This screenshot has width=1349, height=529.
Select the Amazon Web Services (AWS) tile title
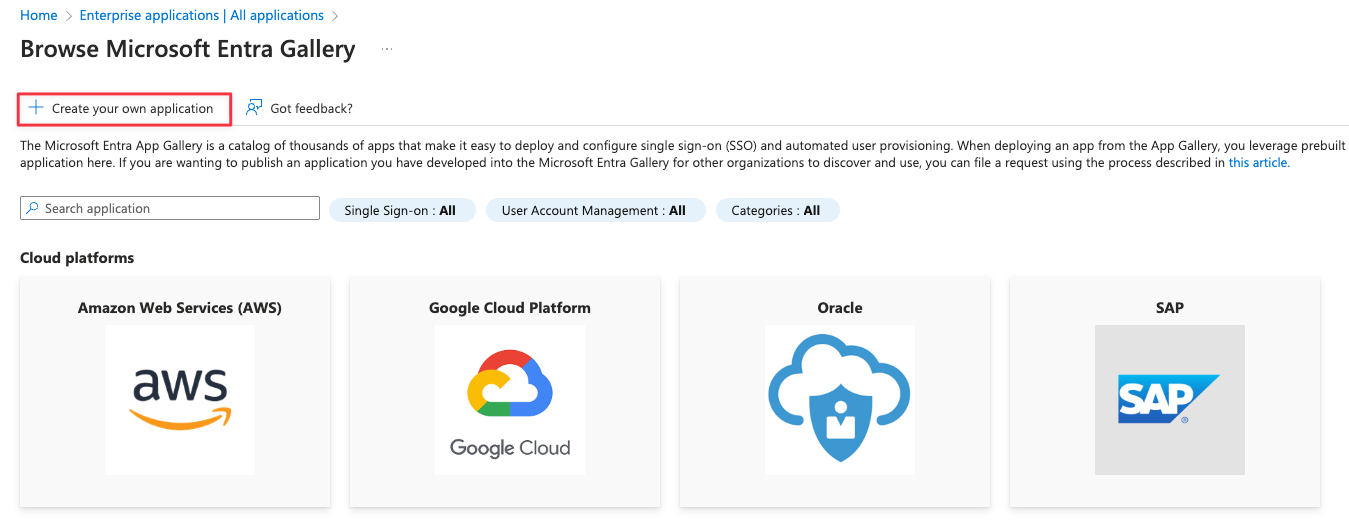pyautogui.click(x=180, y=308)
